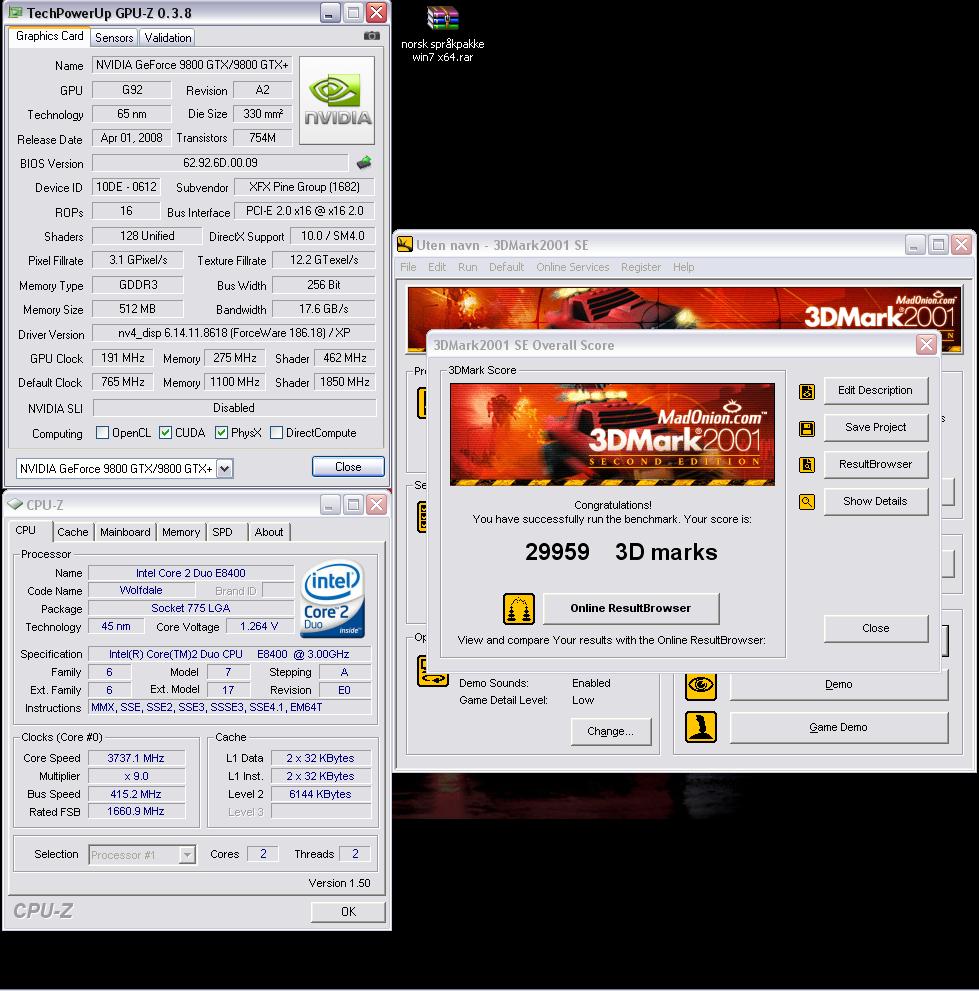Click the CPU-Z title bar app icon

(15, 504)
